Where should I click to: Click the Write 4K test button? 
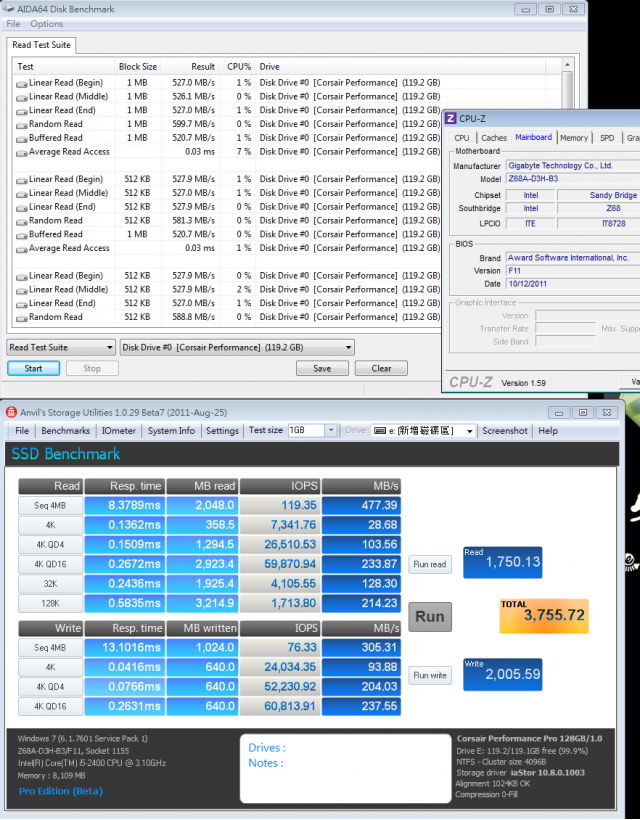click(50, 667)
